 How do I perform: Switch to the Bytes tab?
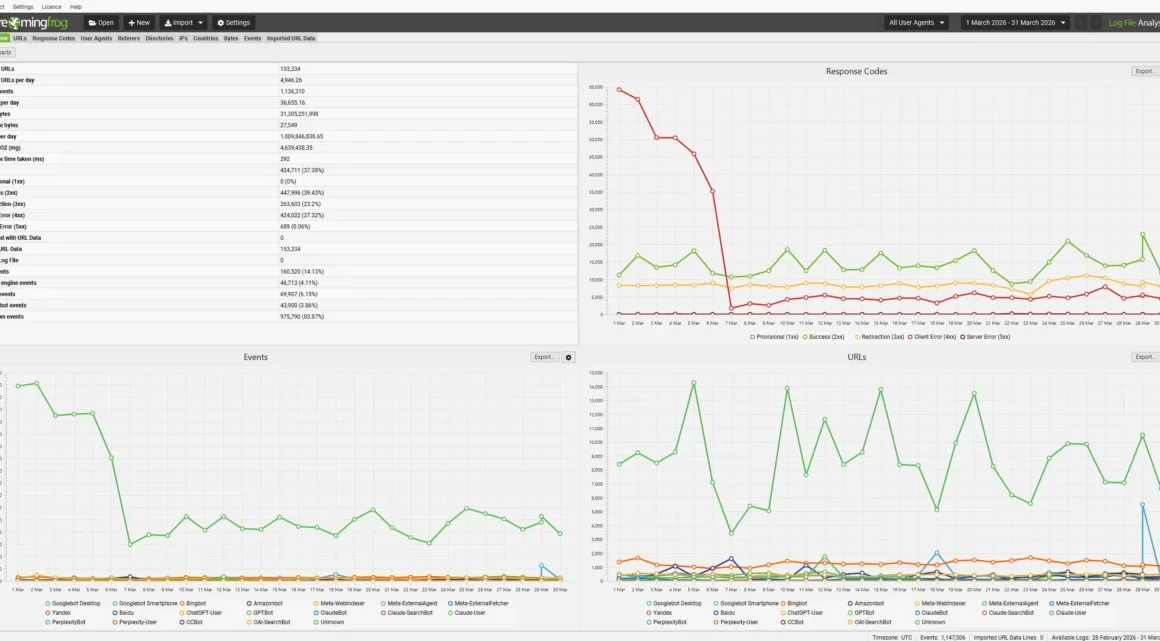coord(231,38)
